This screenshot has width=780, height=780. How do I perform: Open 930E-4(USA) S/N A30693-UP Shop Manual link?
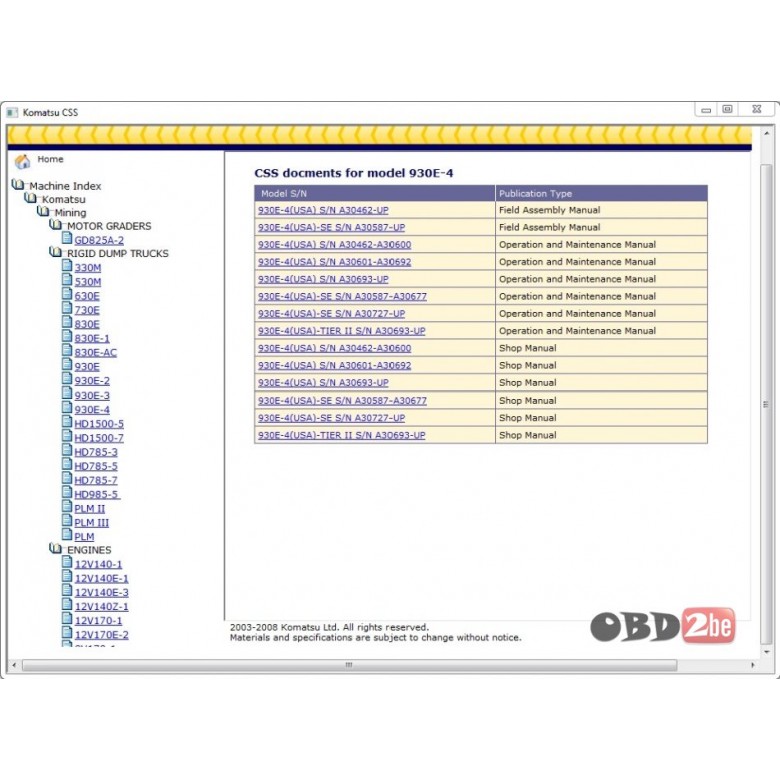(x=323, y=383)
